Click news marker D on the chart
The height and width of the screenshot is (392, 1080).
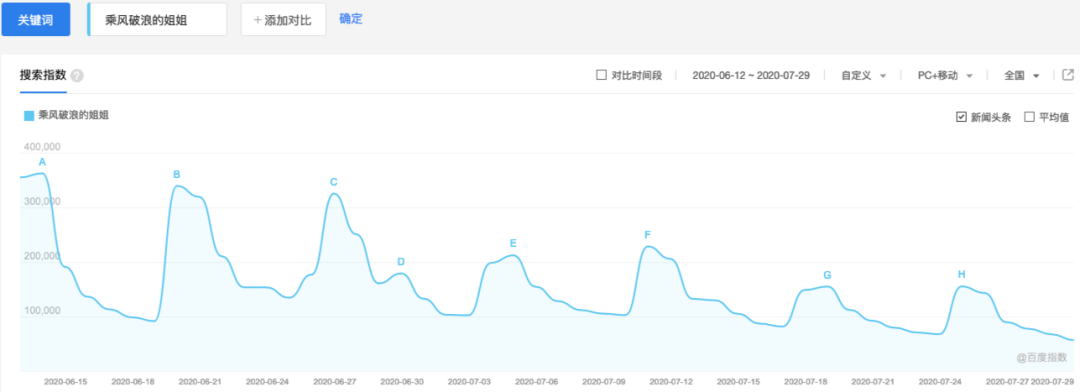tap(401, 262)
